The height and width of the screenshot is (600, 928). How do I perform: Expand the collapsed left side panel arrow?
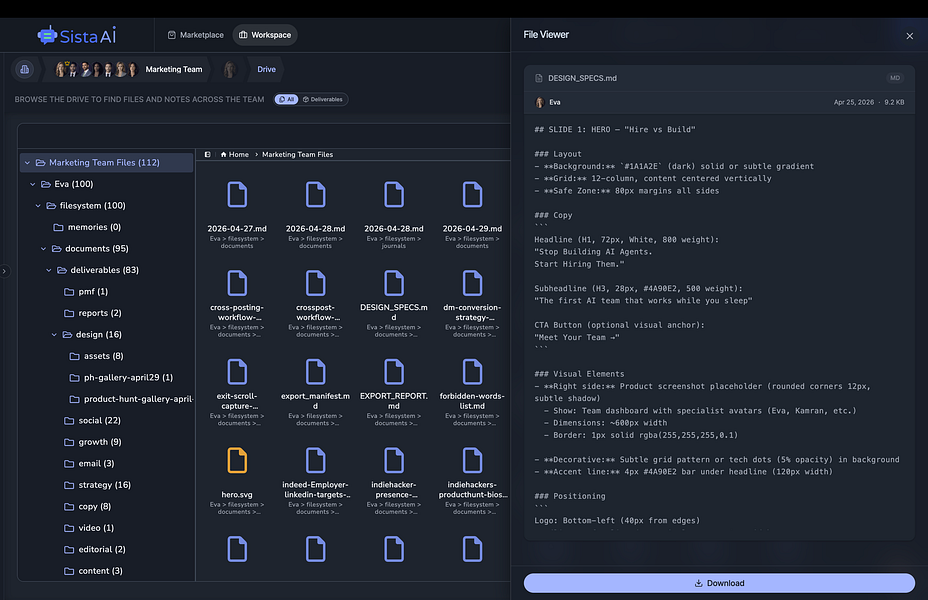(4, 271)
